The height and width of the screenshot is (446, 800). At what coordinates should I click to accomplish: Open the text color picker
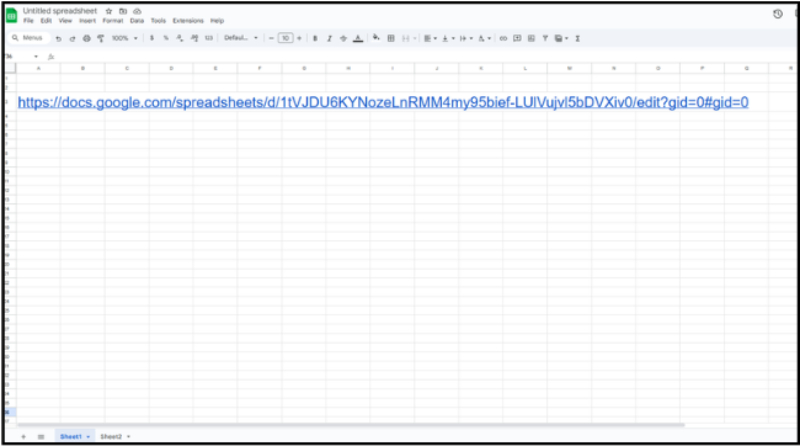pyautogui.click(x=358, y=38)
